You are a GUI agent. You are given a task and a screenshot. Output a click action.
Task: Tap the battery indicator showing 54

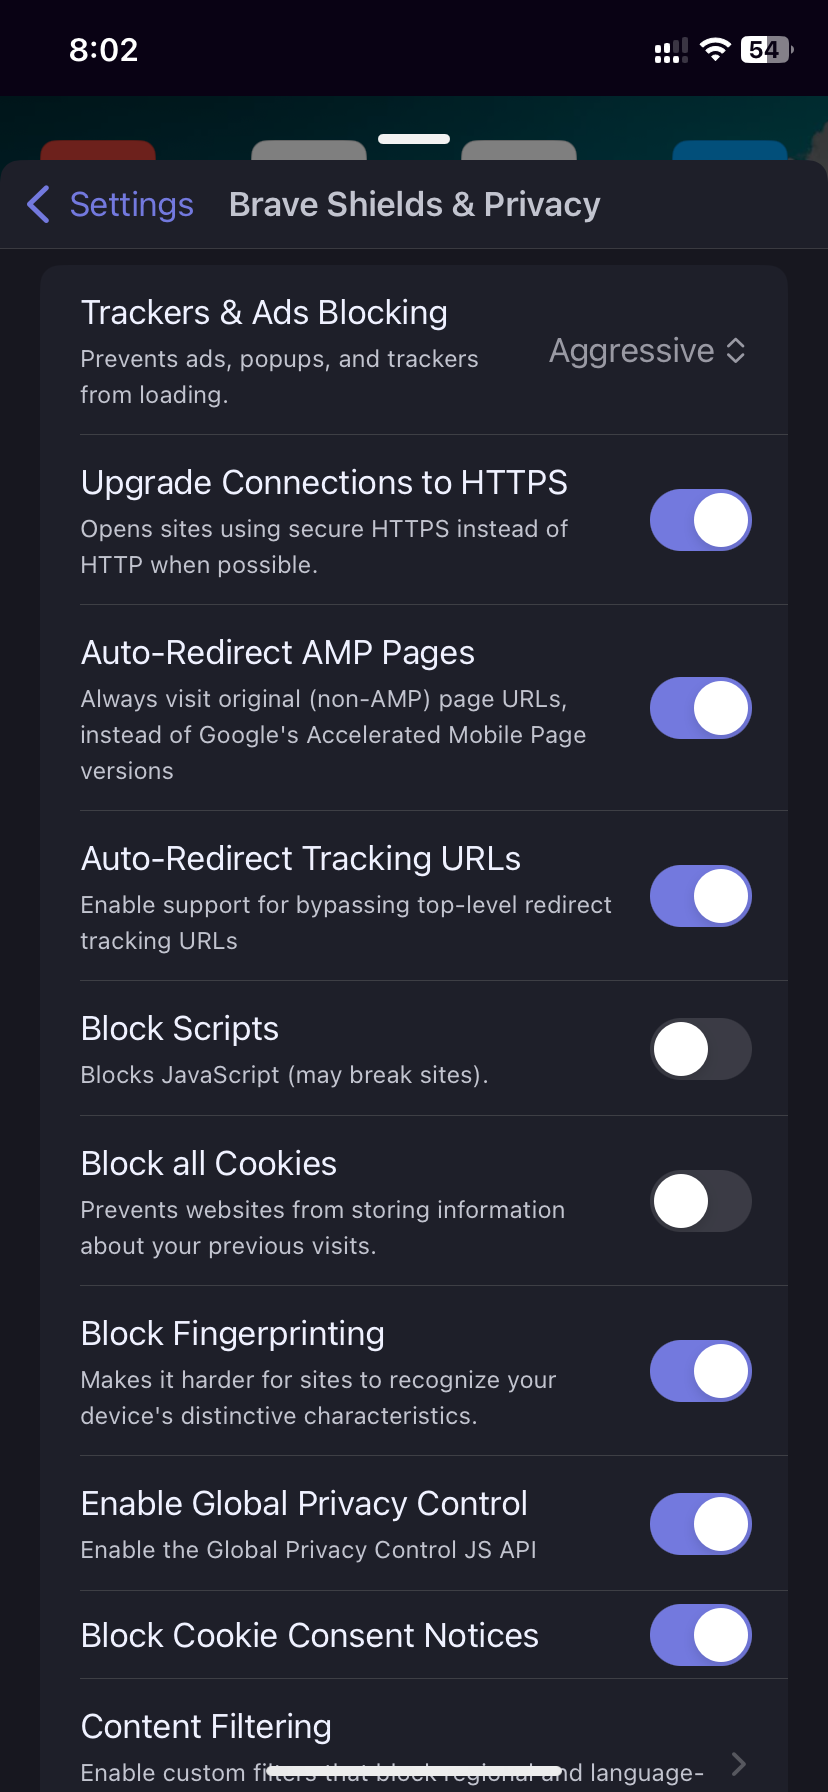point(767,50)
